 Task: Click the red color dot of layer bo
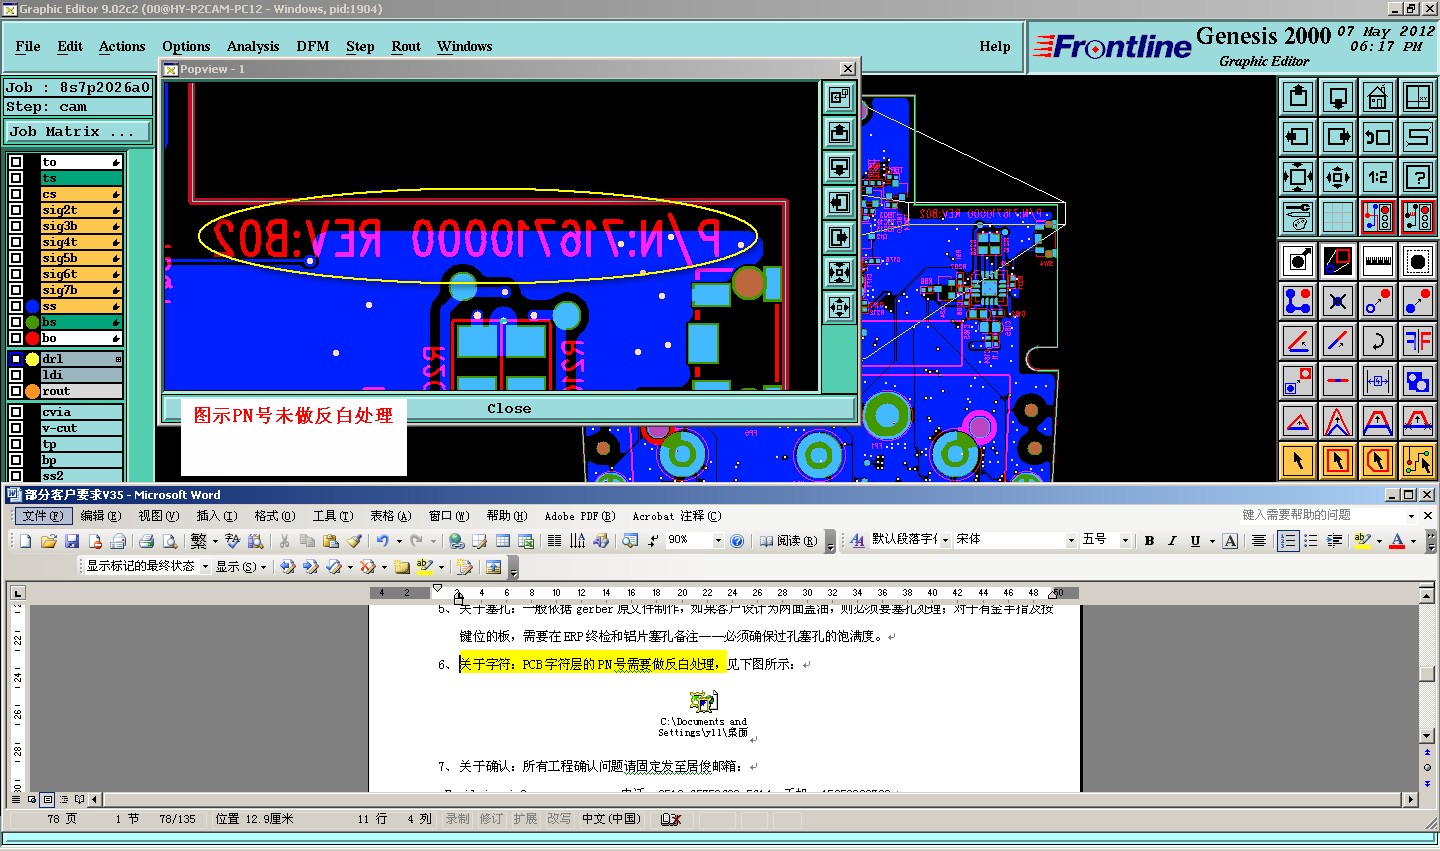tap(32, 338)
